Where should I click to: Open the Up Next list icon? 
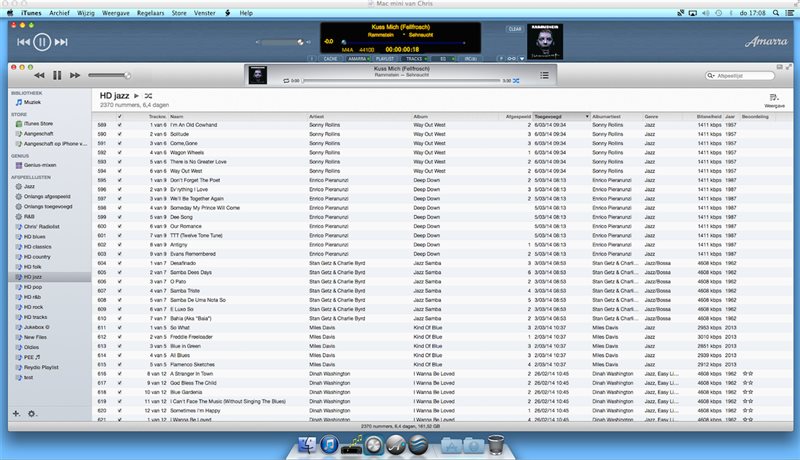click(545, 75)
